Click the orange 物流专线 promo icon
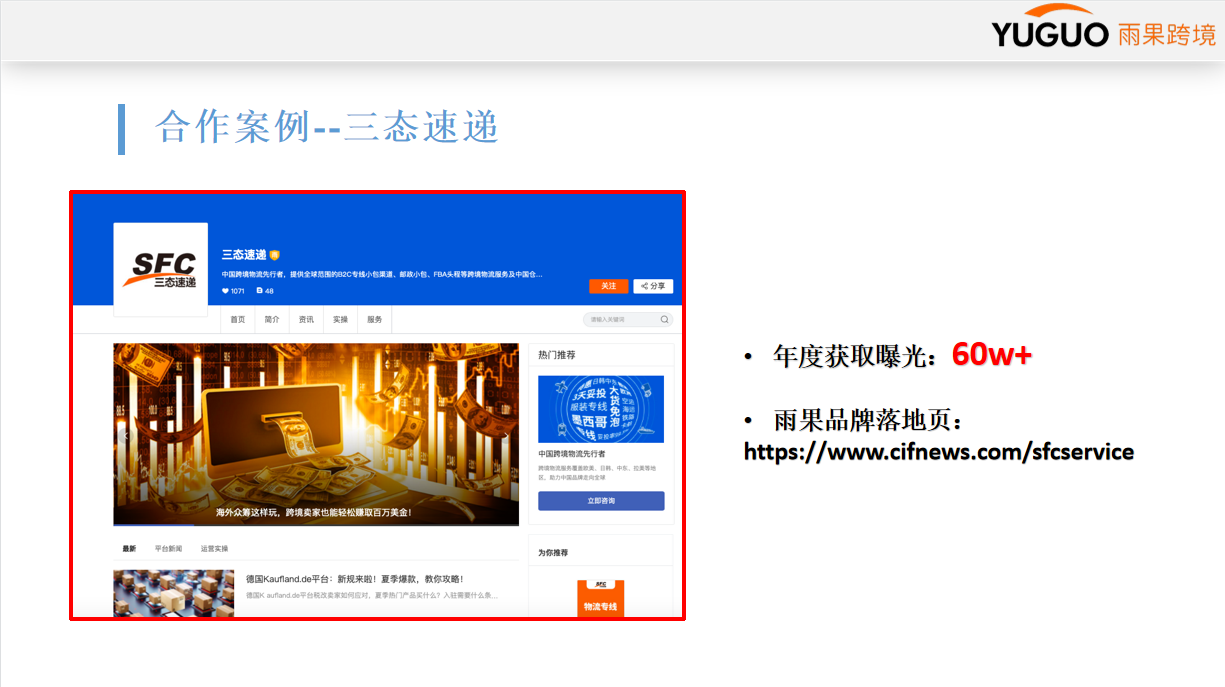1225x687 pixels. pyautogui.click(x=599, y=597)
